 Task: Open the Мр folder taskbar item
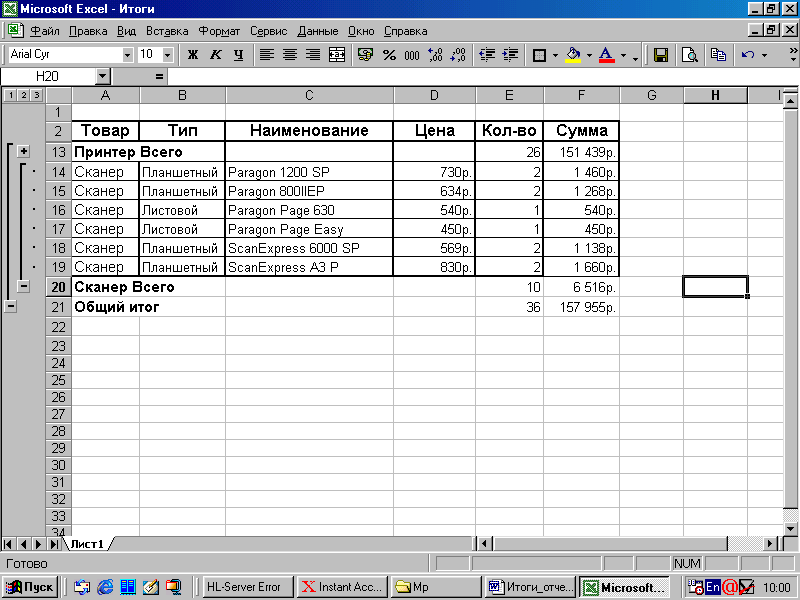click(x=436, y=587)
